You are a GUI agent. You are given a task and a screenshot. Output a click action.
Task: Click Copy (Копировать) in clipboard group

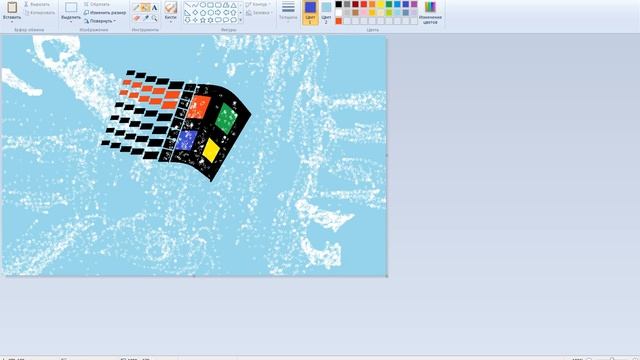40,13
